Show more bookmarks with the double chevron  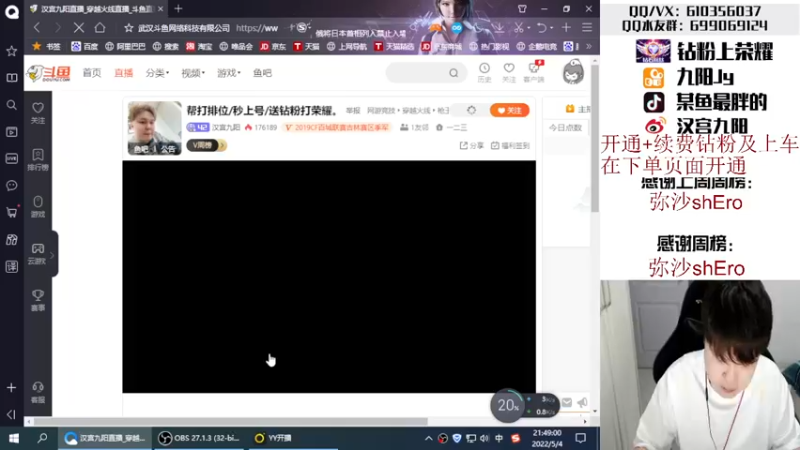pos(589,46)
